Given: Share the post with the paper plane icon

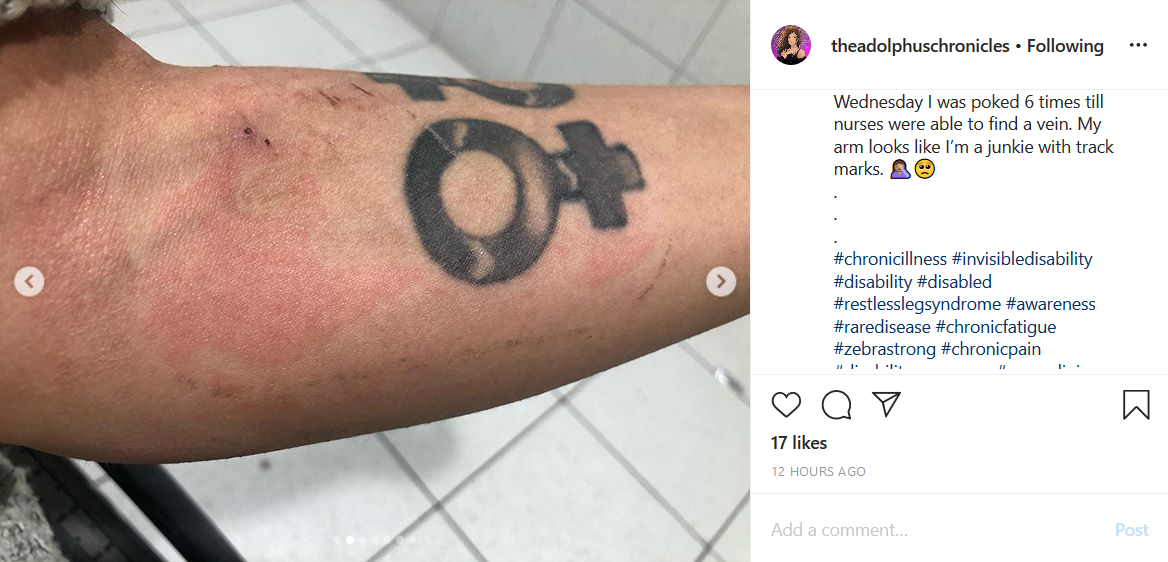Looking at the screenshot, I should [886, 404].
